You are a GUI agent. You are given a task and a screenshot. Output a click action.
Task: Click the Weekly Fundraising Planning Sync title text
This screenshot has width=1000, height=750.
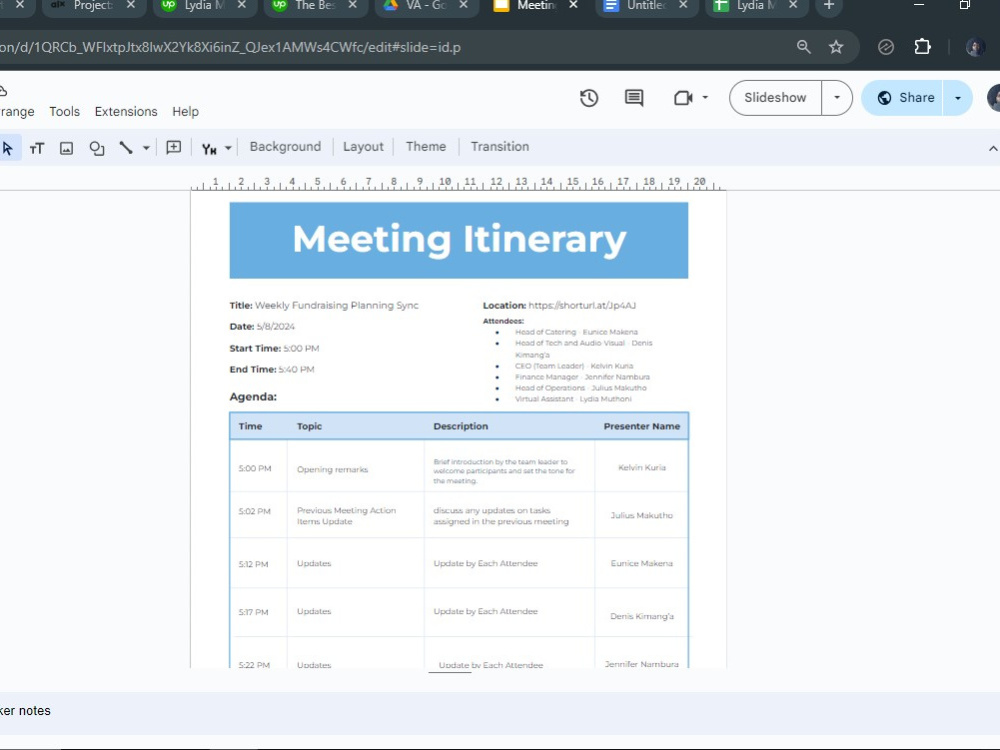336,305
